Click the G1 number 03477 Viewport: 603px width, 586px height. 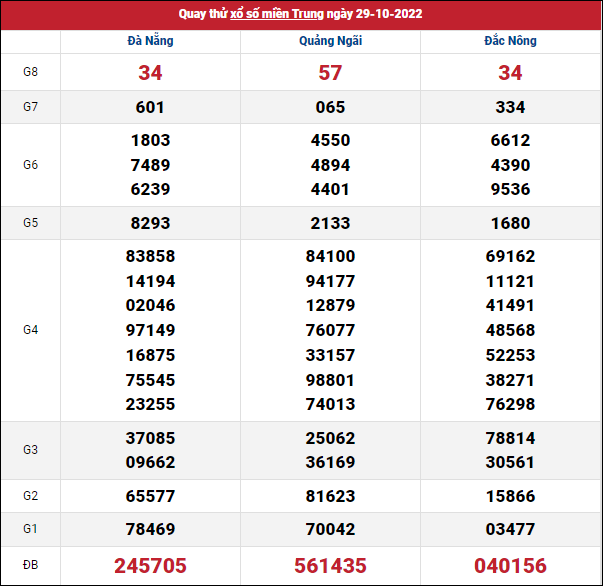coord(510,529)
